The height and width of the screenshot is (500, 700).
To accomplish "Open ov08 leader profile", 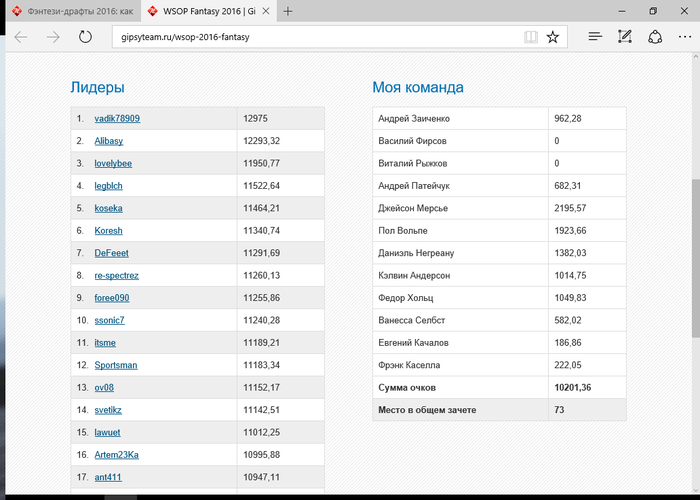I will point(104,388).
